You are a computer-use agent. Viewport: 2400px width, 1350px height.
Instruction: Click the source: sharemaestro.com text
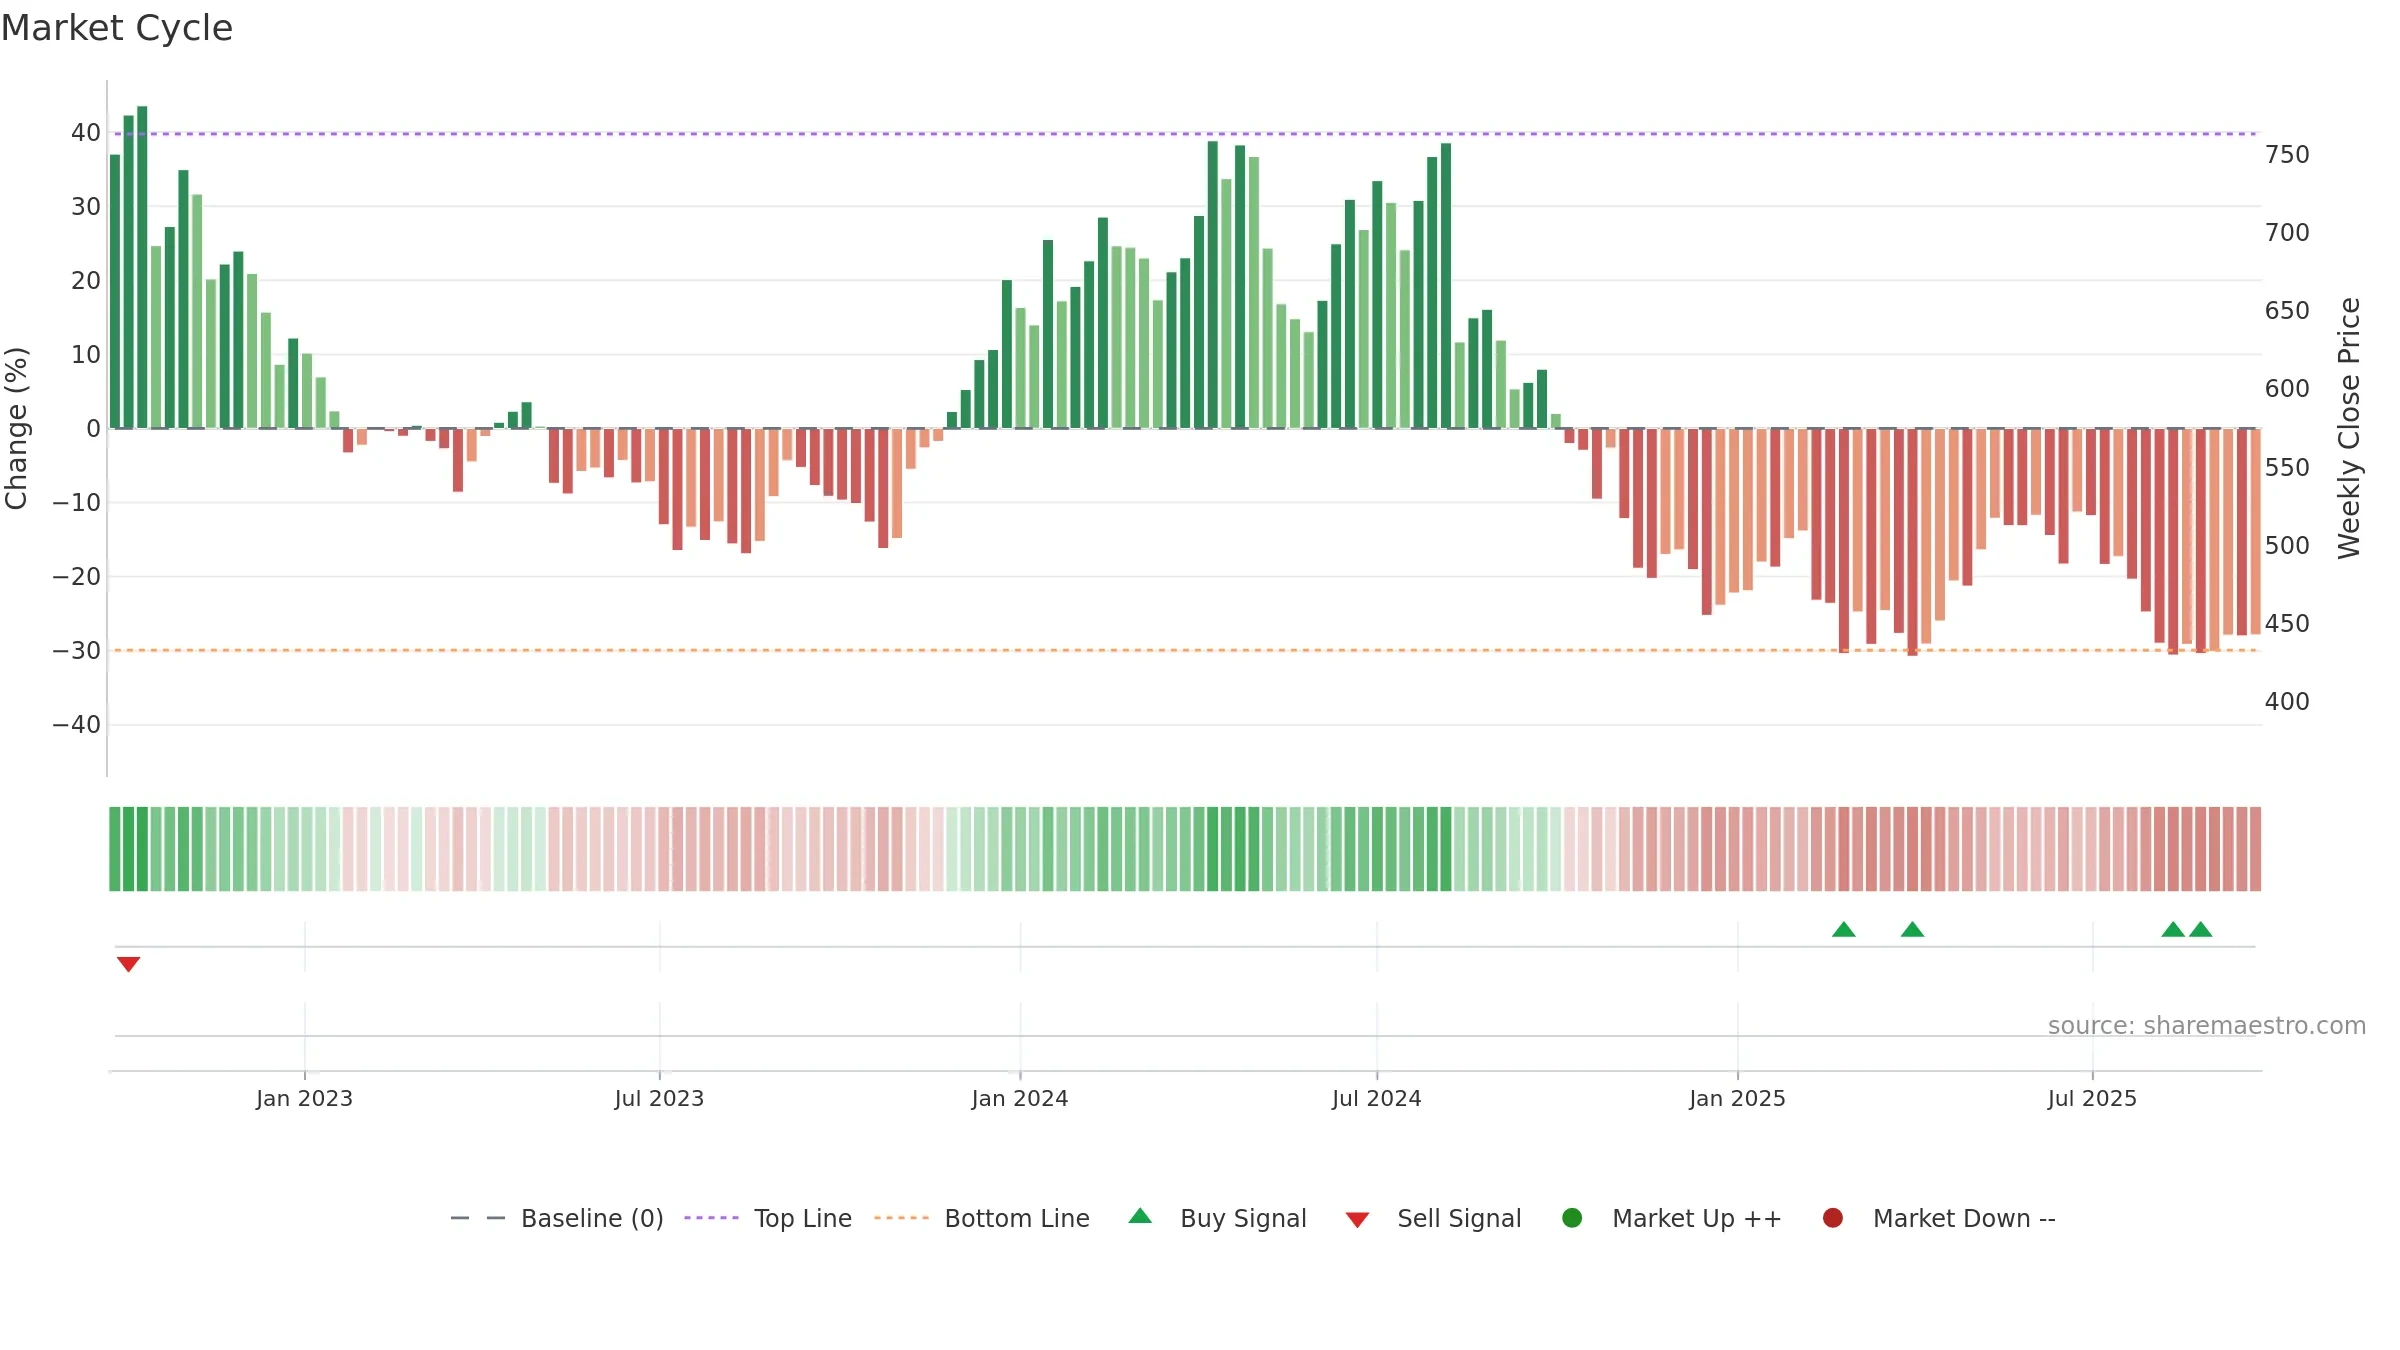[x=2207, y=1025]
